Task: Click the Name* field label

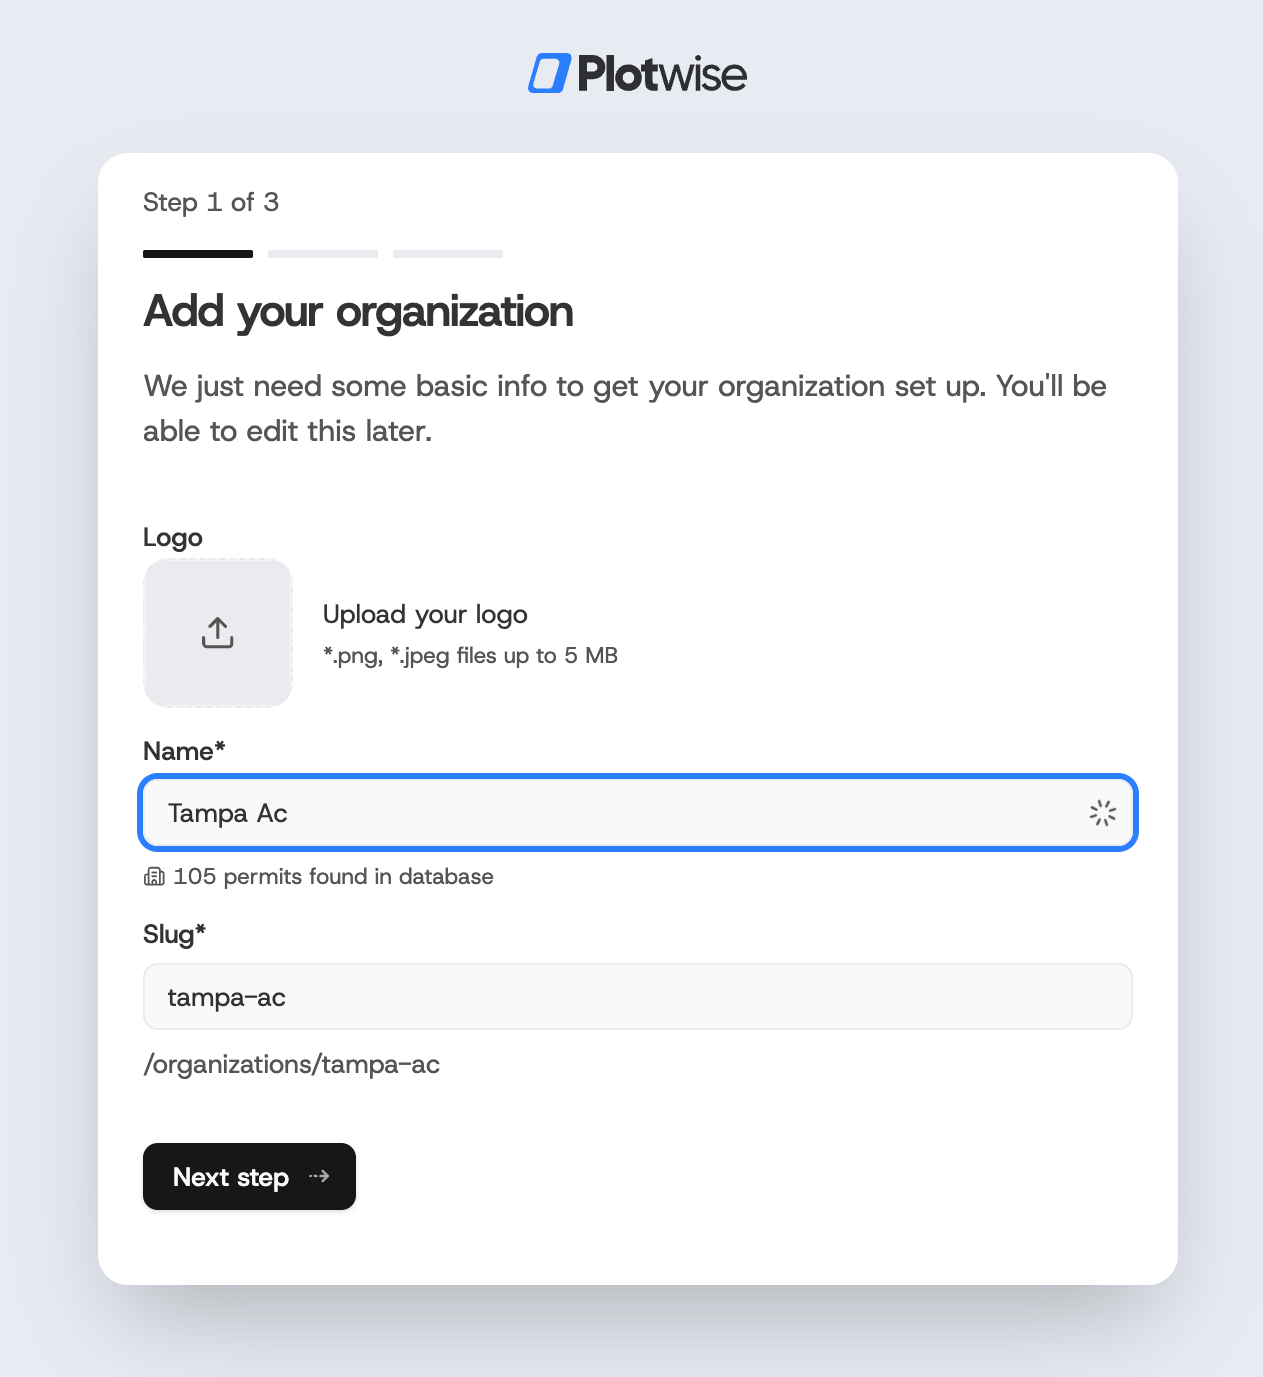Action: pyautogui.click(x=184, y=750)
